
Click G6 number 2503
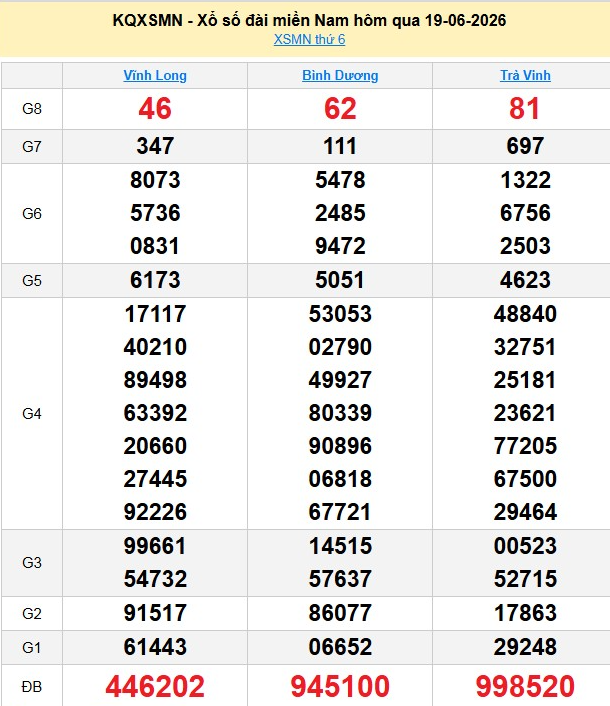click(525, 246)
